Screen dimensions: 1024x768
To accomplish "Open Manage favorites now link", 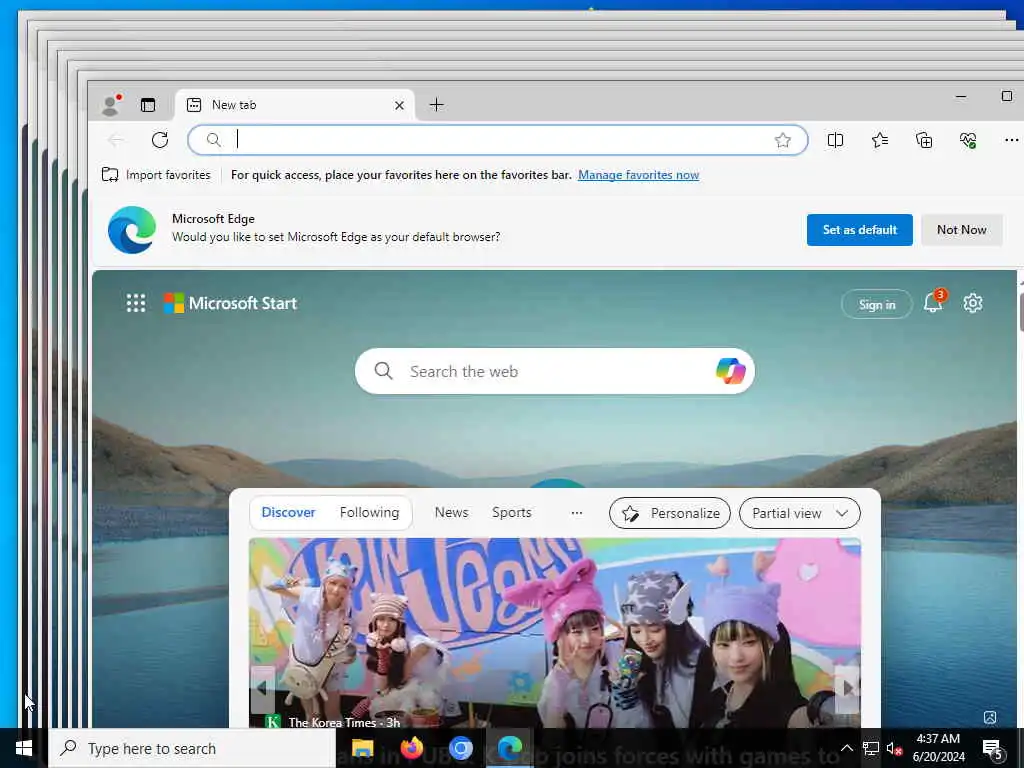I will click(638, 174).
